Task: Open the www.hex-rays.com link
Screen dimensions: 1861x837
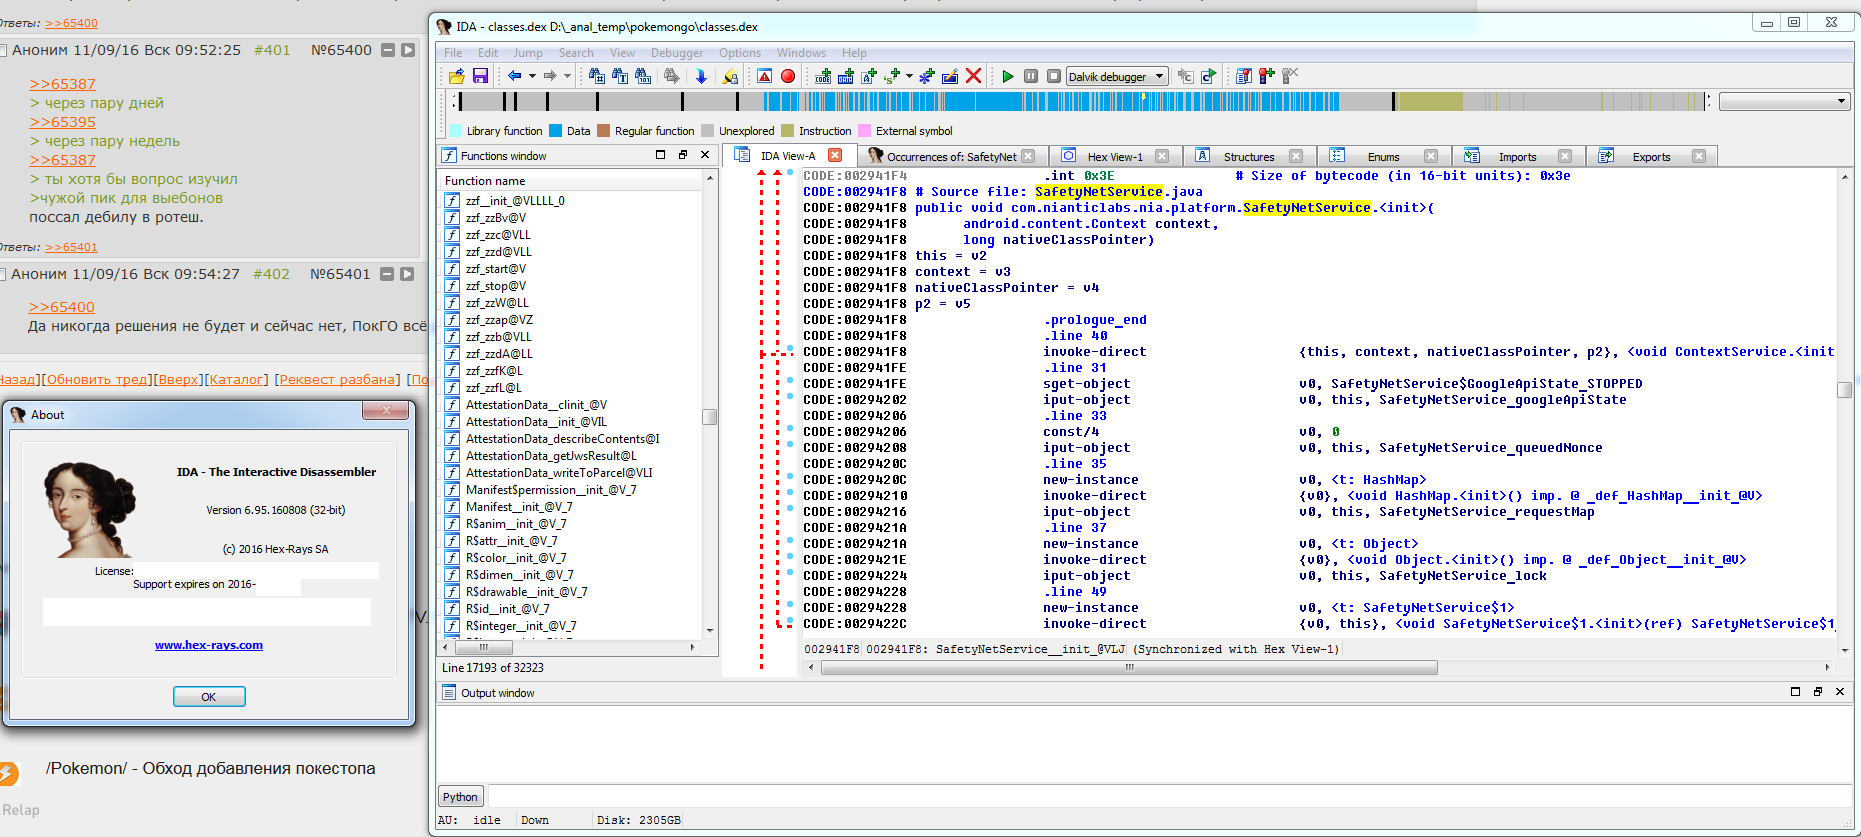Action: [x=209, y=645]
